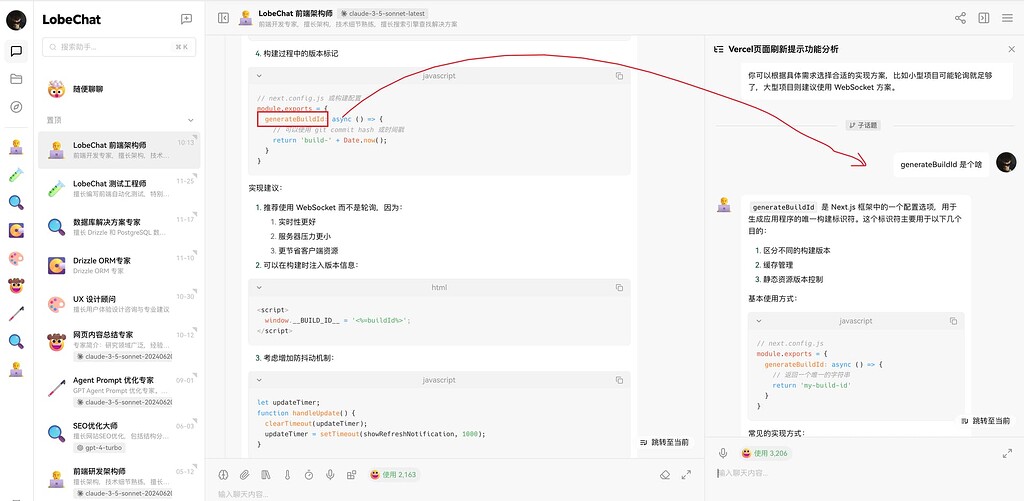
Task: Collapse the generateBuildId javascript code block in main chat
Action: (259, 76)
